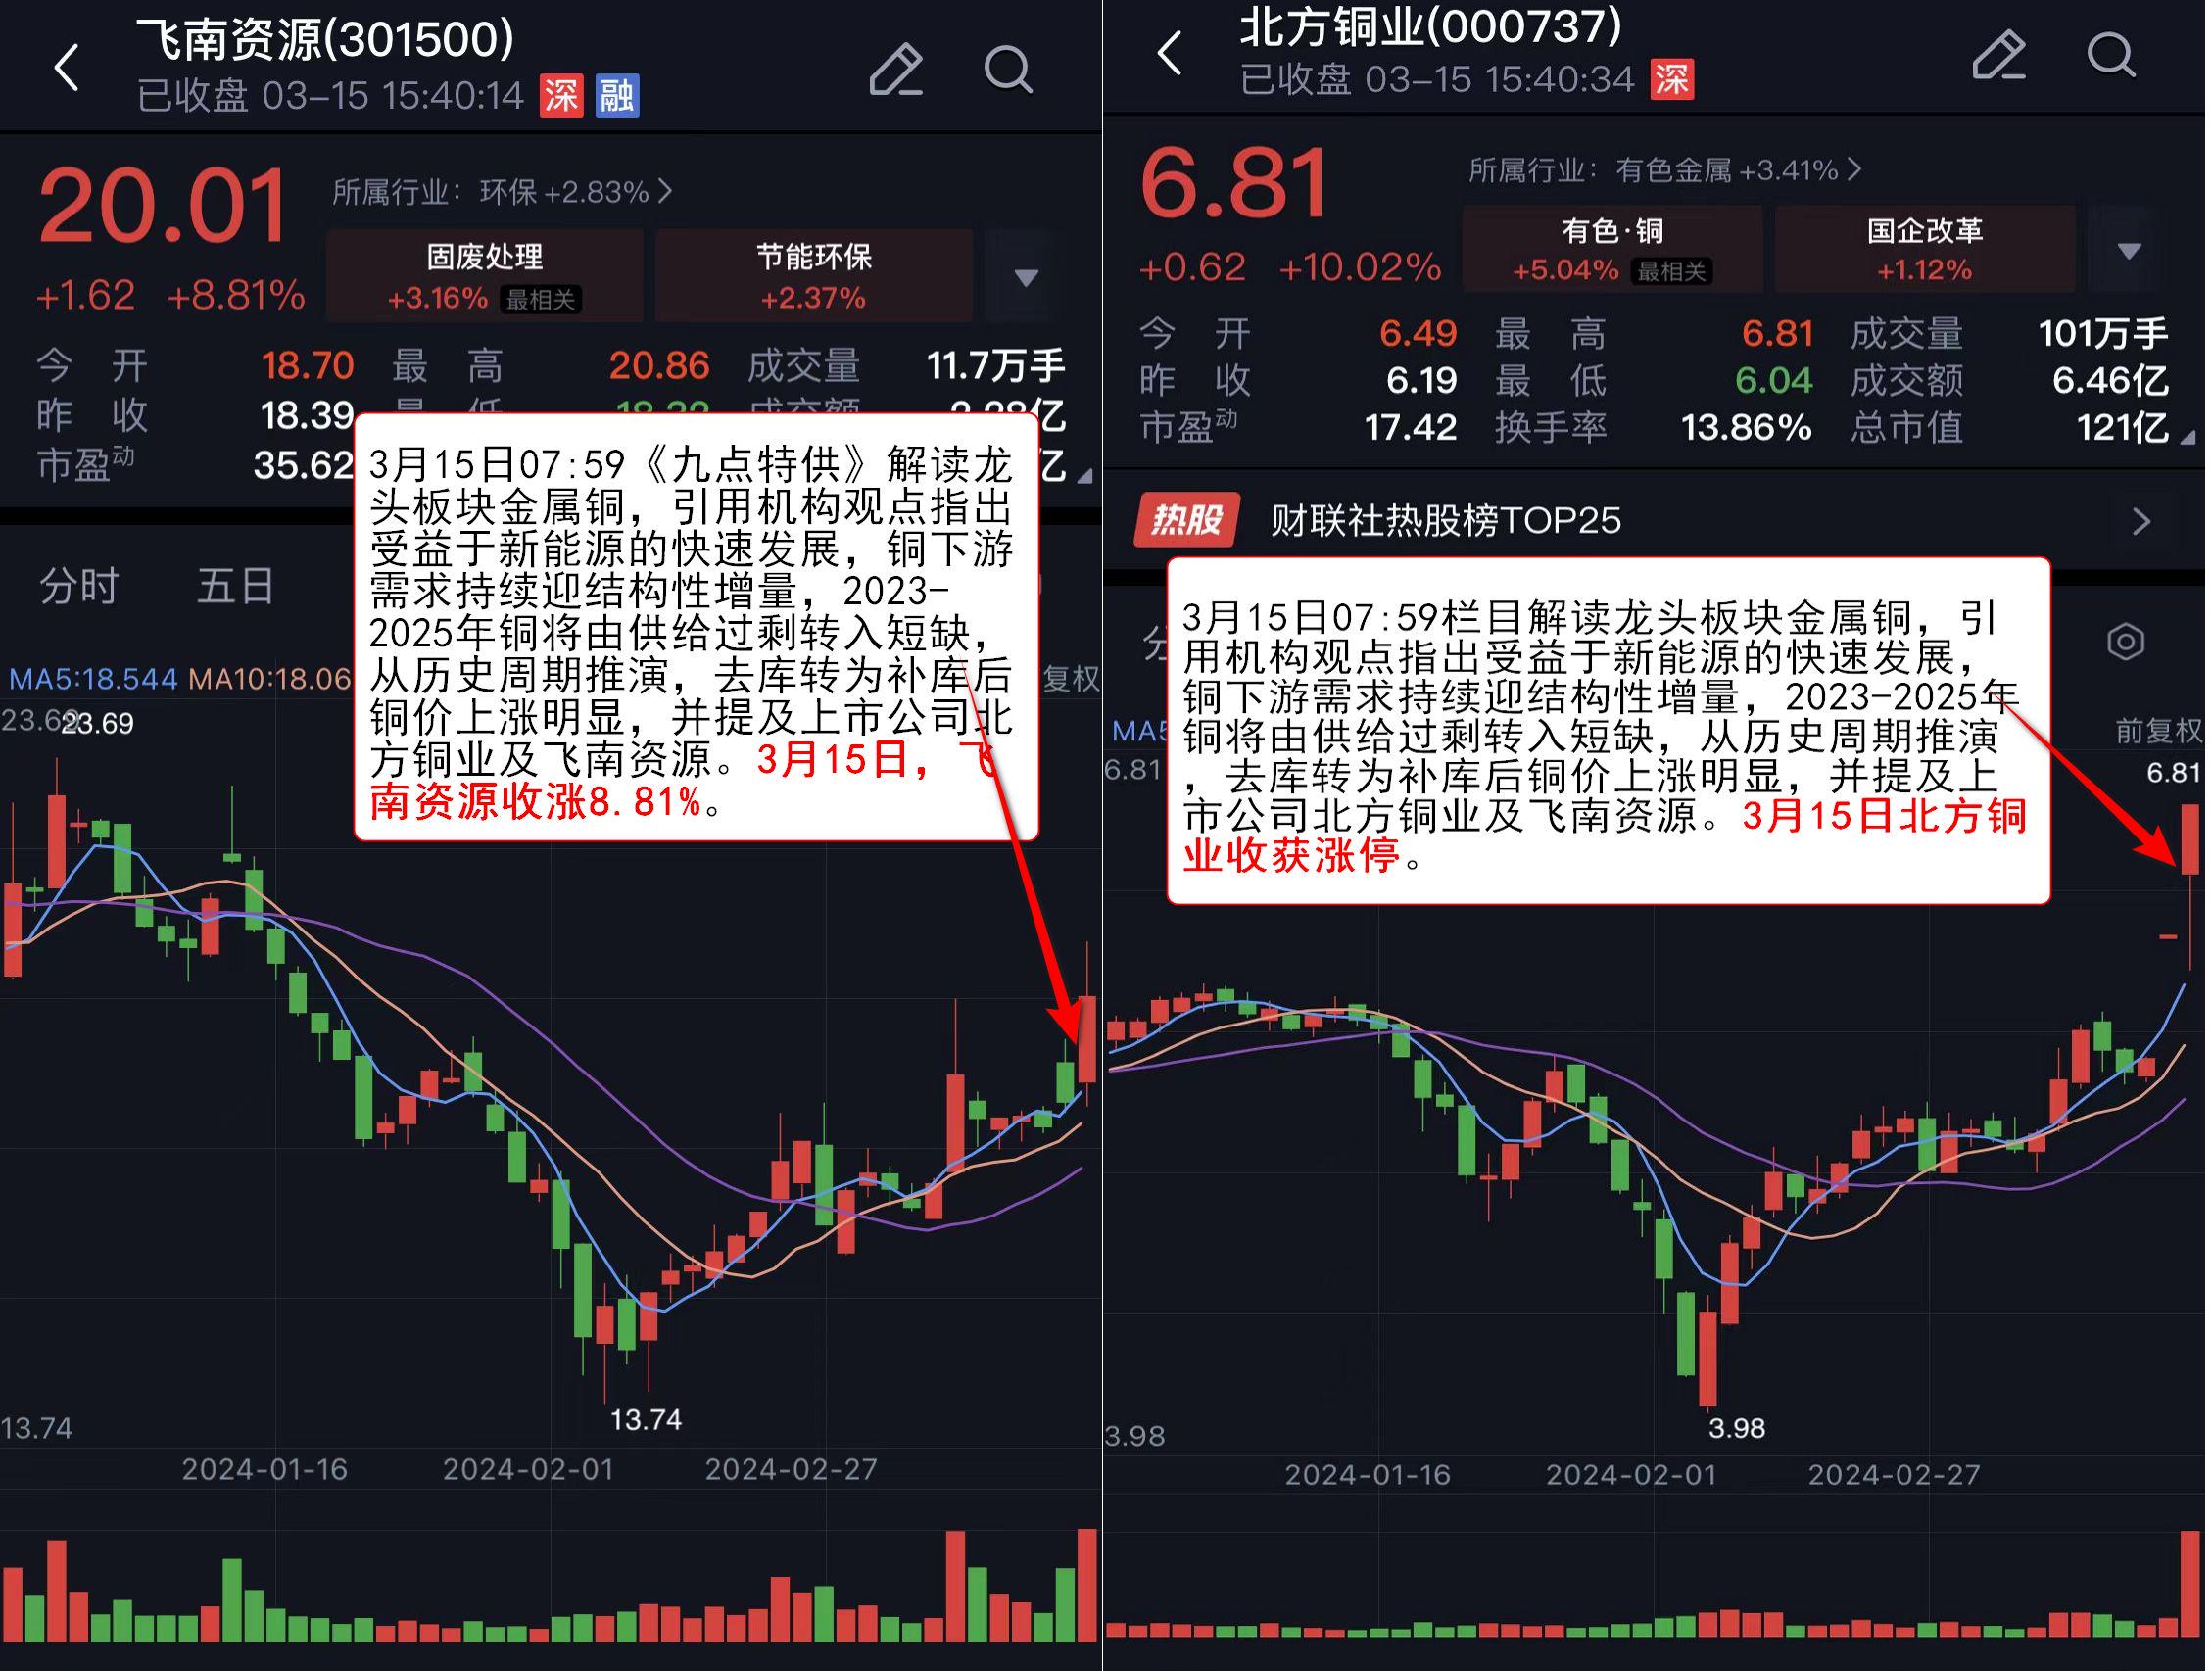Tap the edit pencil icon for 北方铜业
The height and width of the screenshot is (1671, 2212).
tap(1999, 54)
